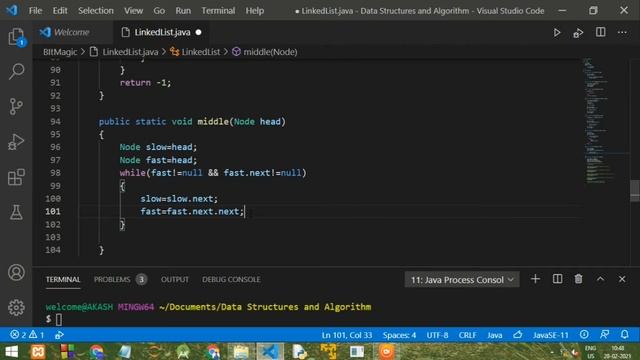Split the editor to the right

600,32
